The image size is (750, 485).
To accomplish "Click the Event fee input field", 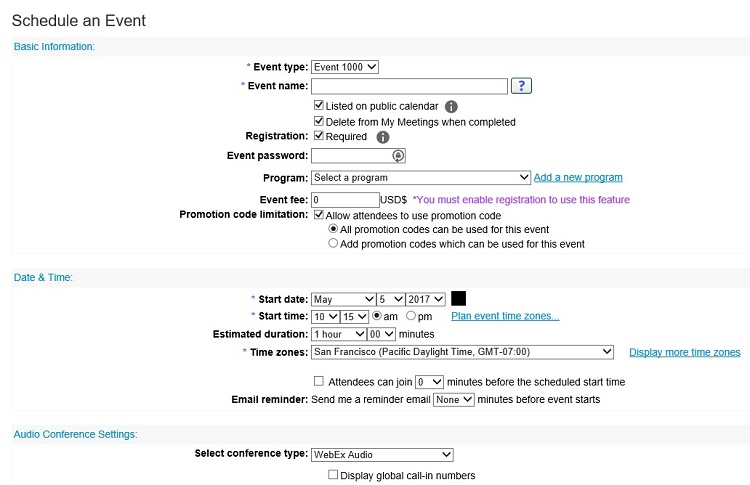I will [345, 200].
